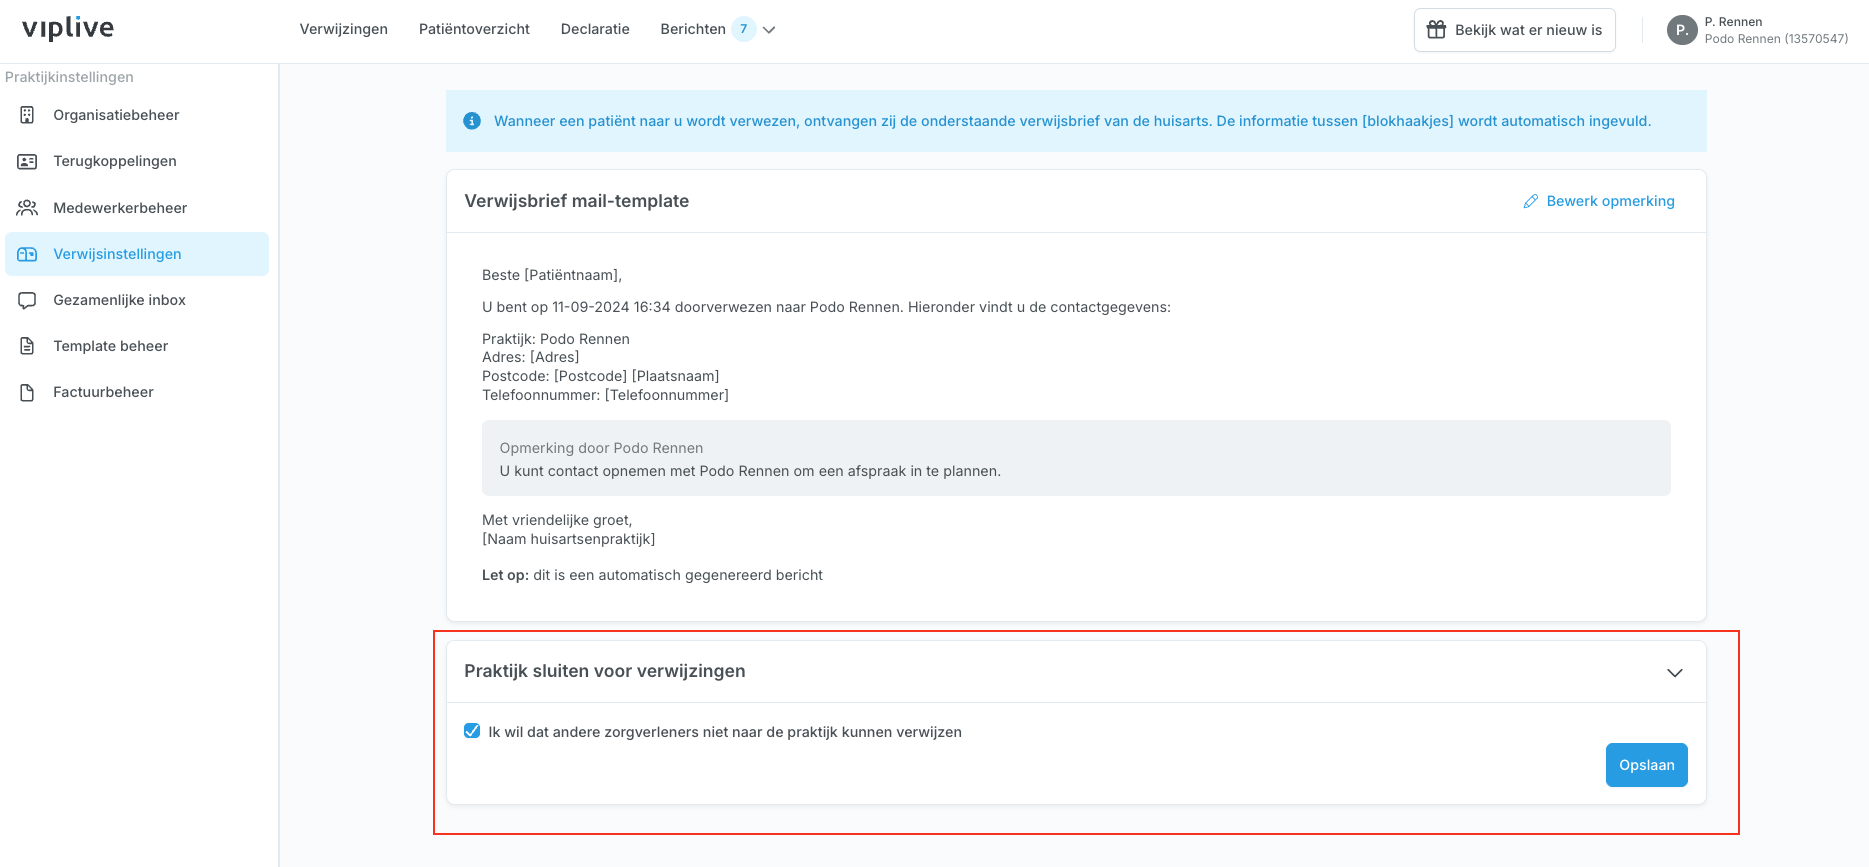Select Organisatiebeheer in sidebar

[x=137, y=115]
